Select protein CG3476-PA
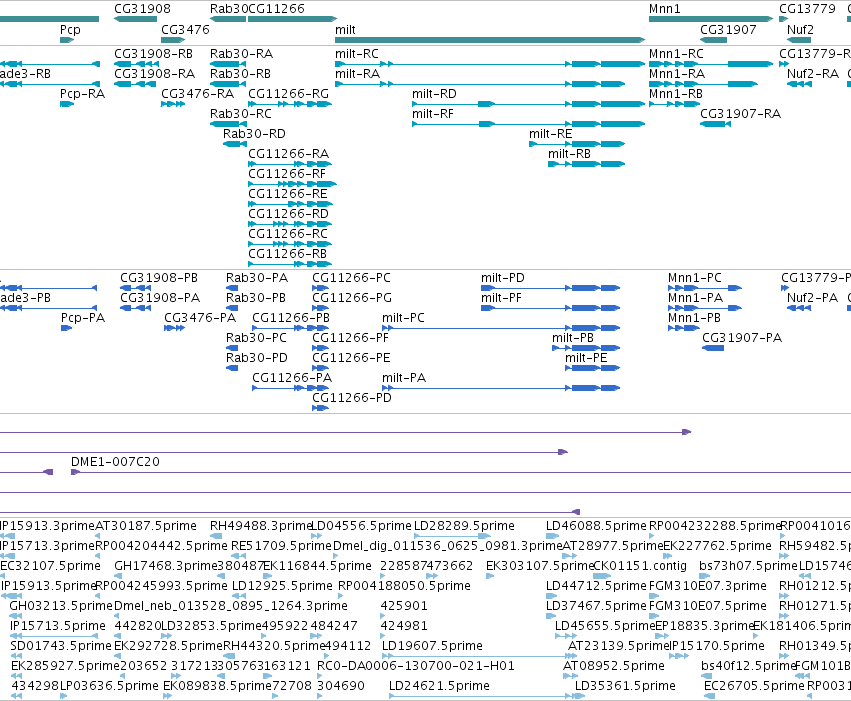Viewport: 851px width, 701px height. pyautogui.click(x=200, y=318)
